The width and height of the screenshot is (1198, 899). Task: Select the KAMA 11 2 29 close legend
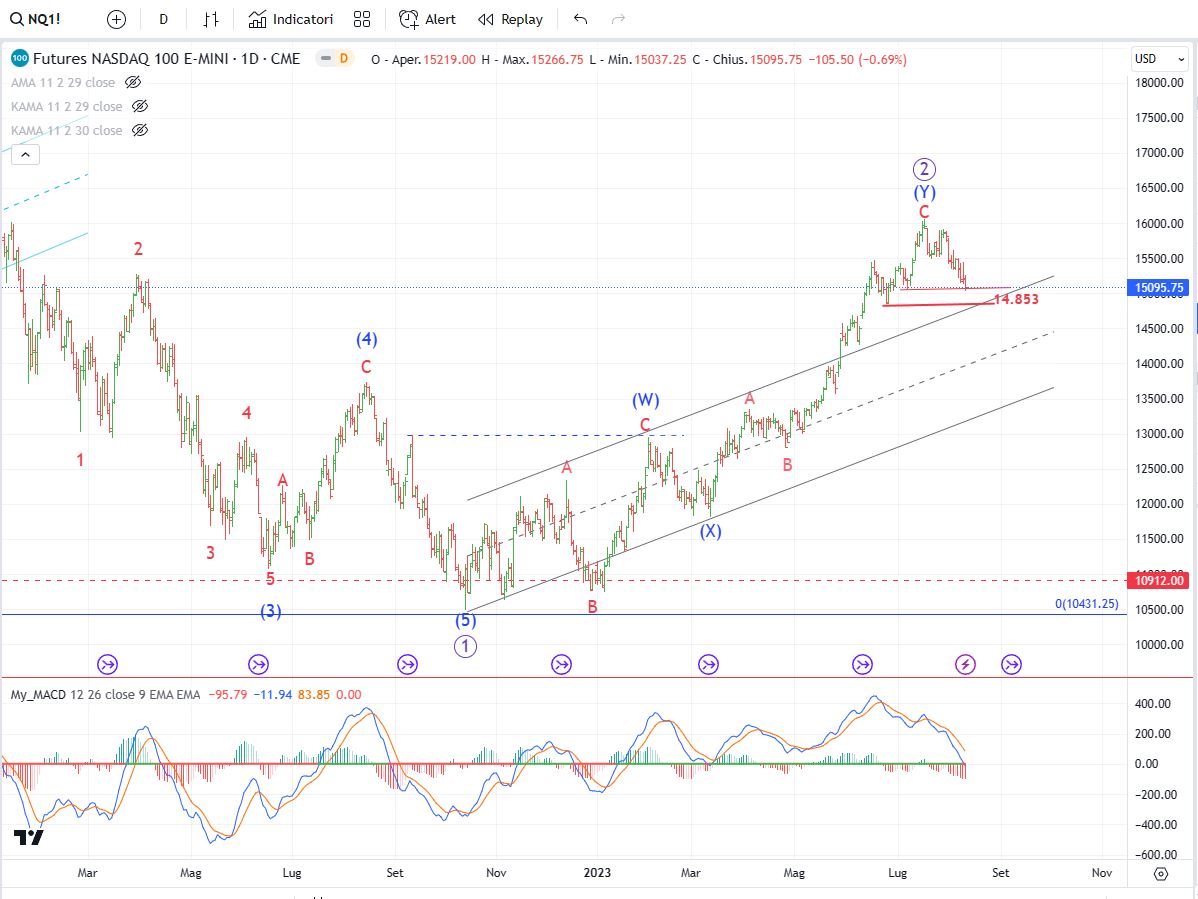point(66,106)
